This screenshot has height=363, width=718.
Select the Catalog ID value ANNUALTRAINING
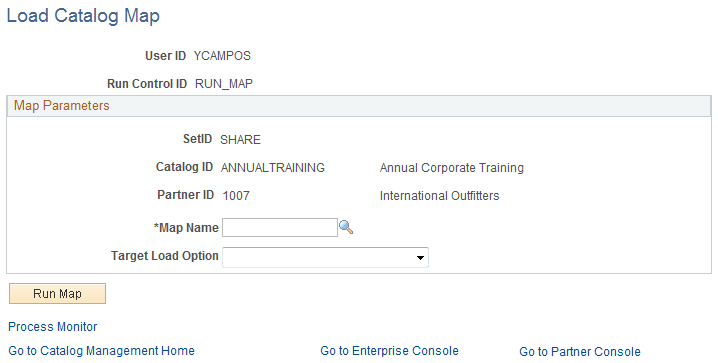click(273, 168)
